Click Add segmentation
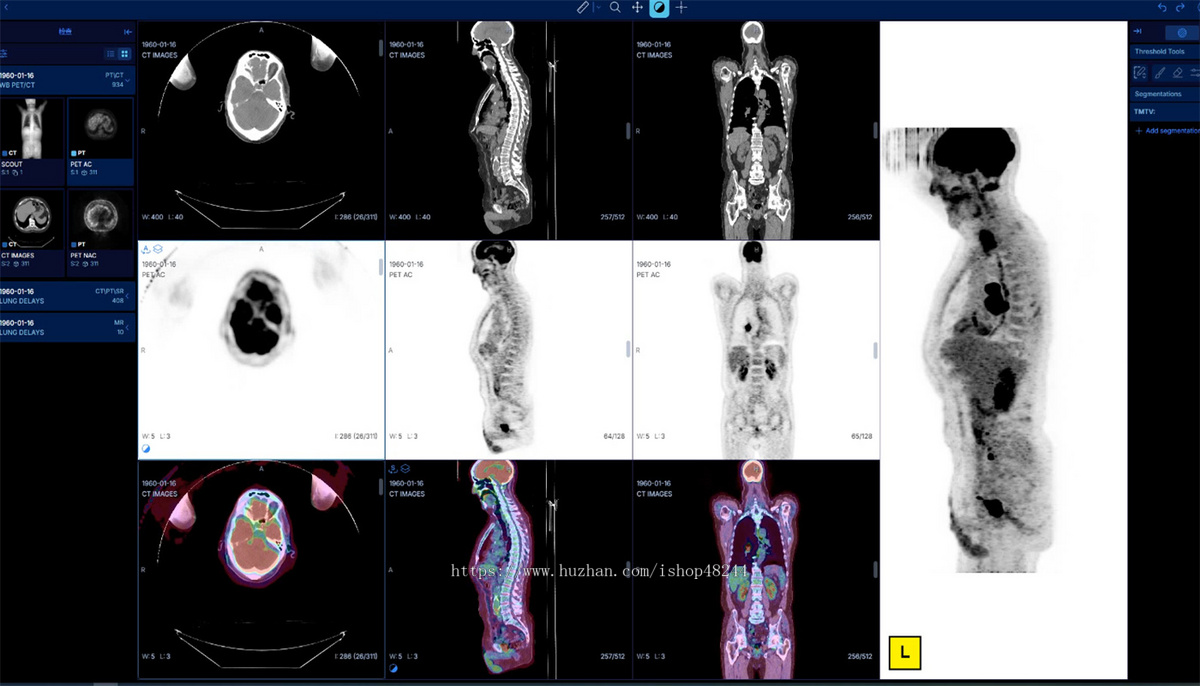This screenshot has width=1200, height=686. coord(1167,131)
